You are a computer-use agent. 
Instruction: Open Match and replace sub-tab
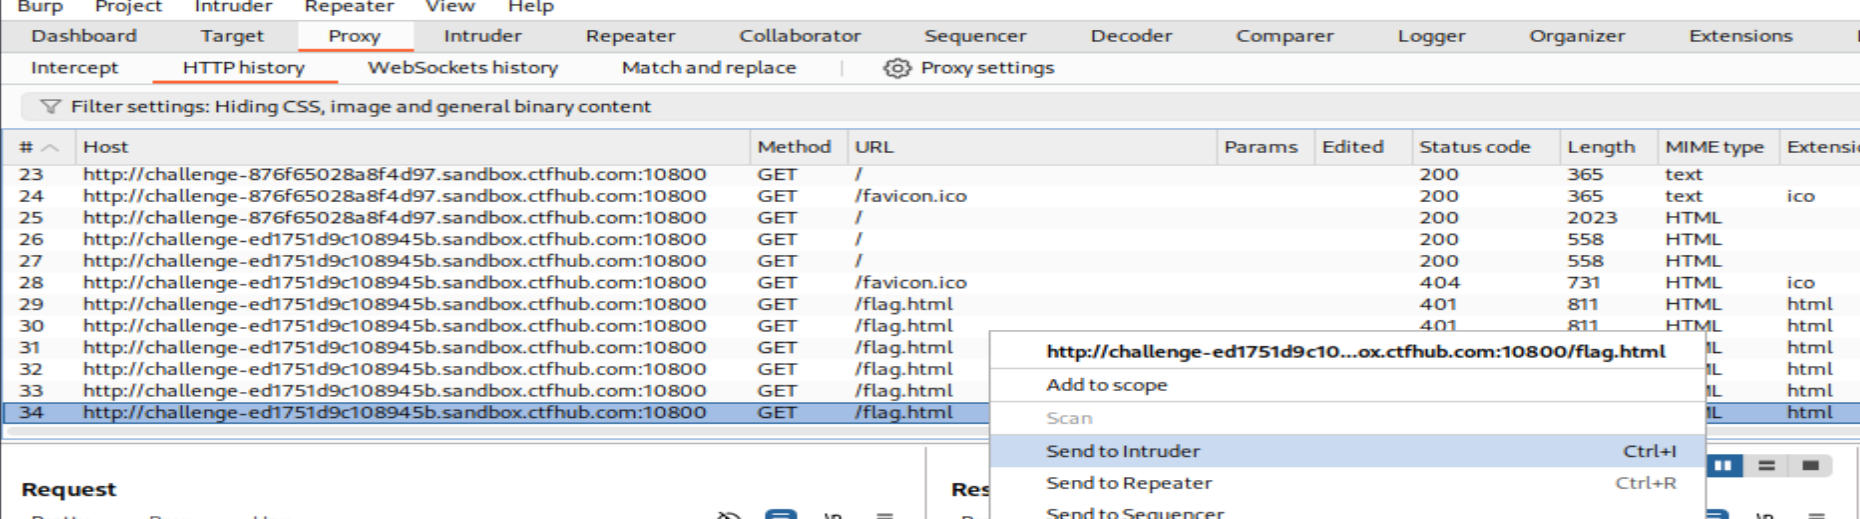[x=708, y=68]
